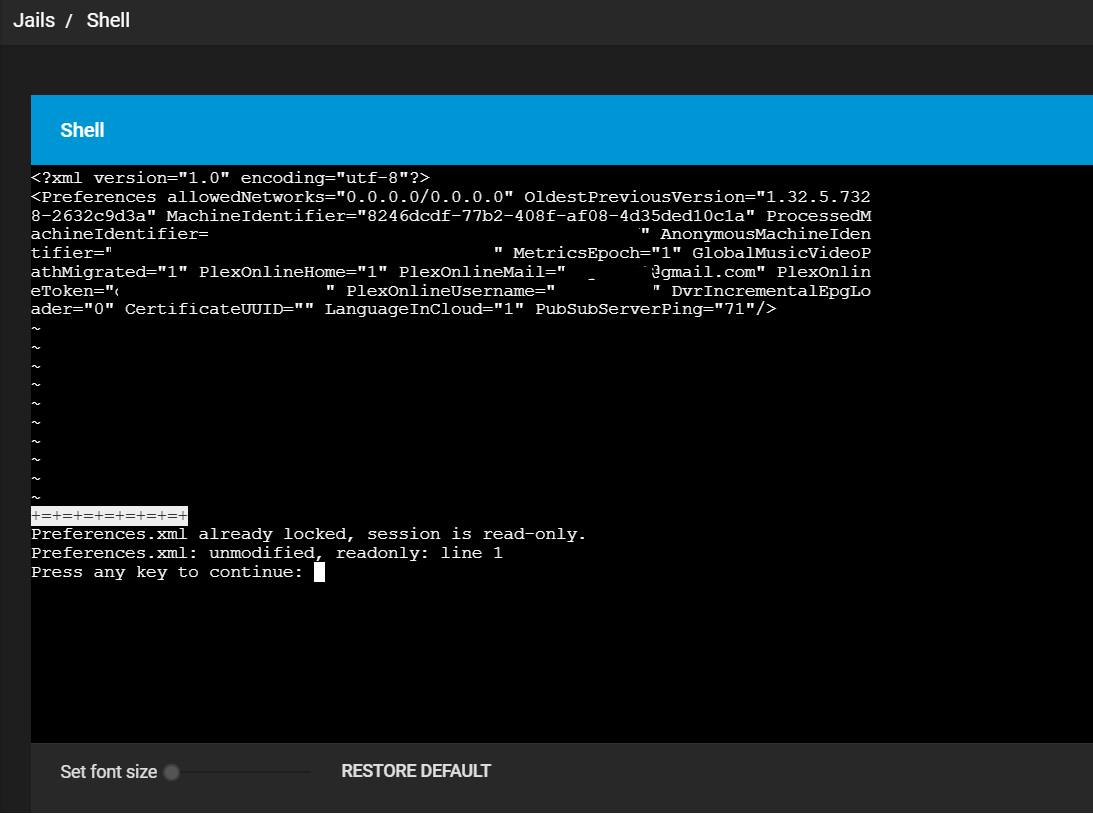Screen dimensions: 1093x814
Task: Click the blue Shell header title
Action: (x=82, y=130)
